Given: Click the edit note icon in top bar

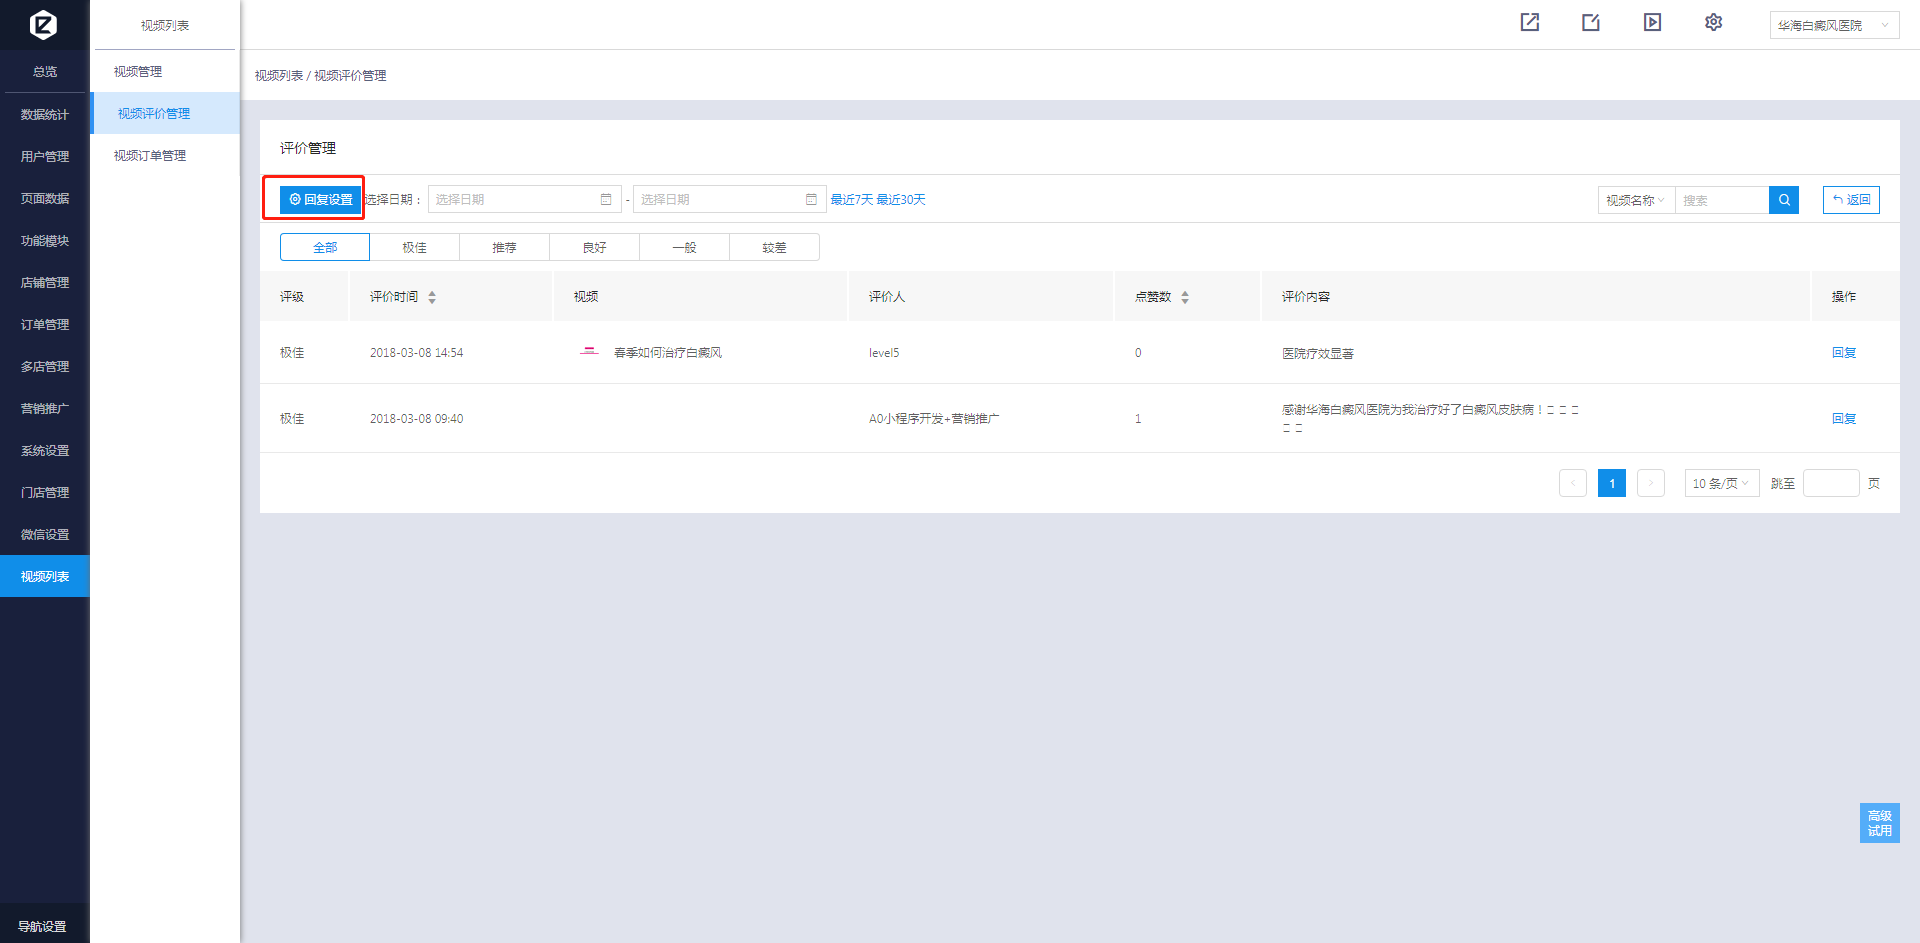Looking at the screenshot, I should (1591, 22).
